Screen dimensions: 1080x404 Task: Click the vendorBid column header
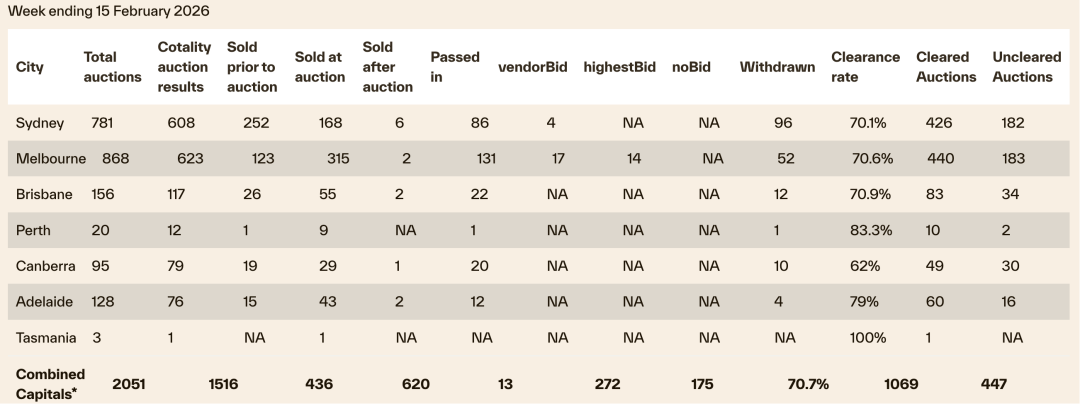[x=532, y=67]
